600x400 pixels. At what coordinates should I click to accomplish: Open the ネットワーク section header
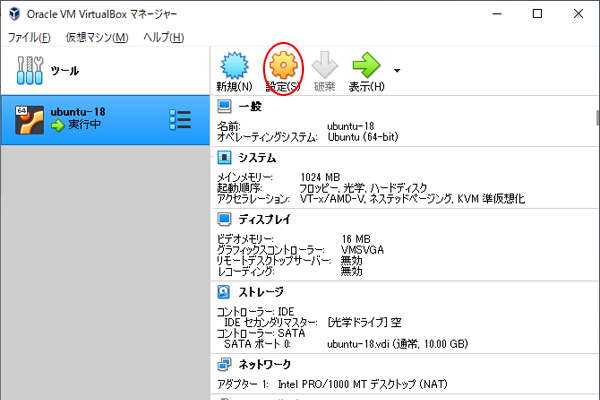coord(264,364)
